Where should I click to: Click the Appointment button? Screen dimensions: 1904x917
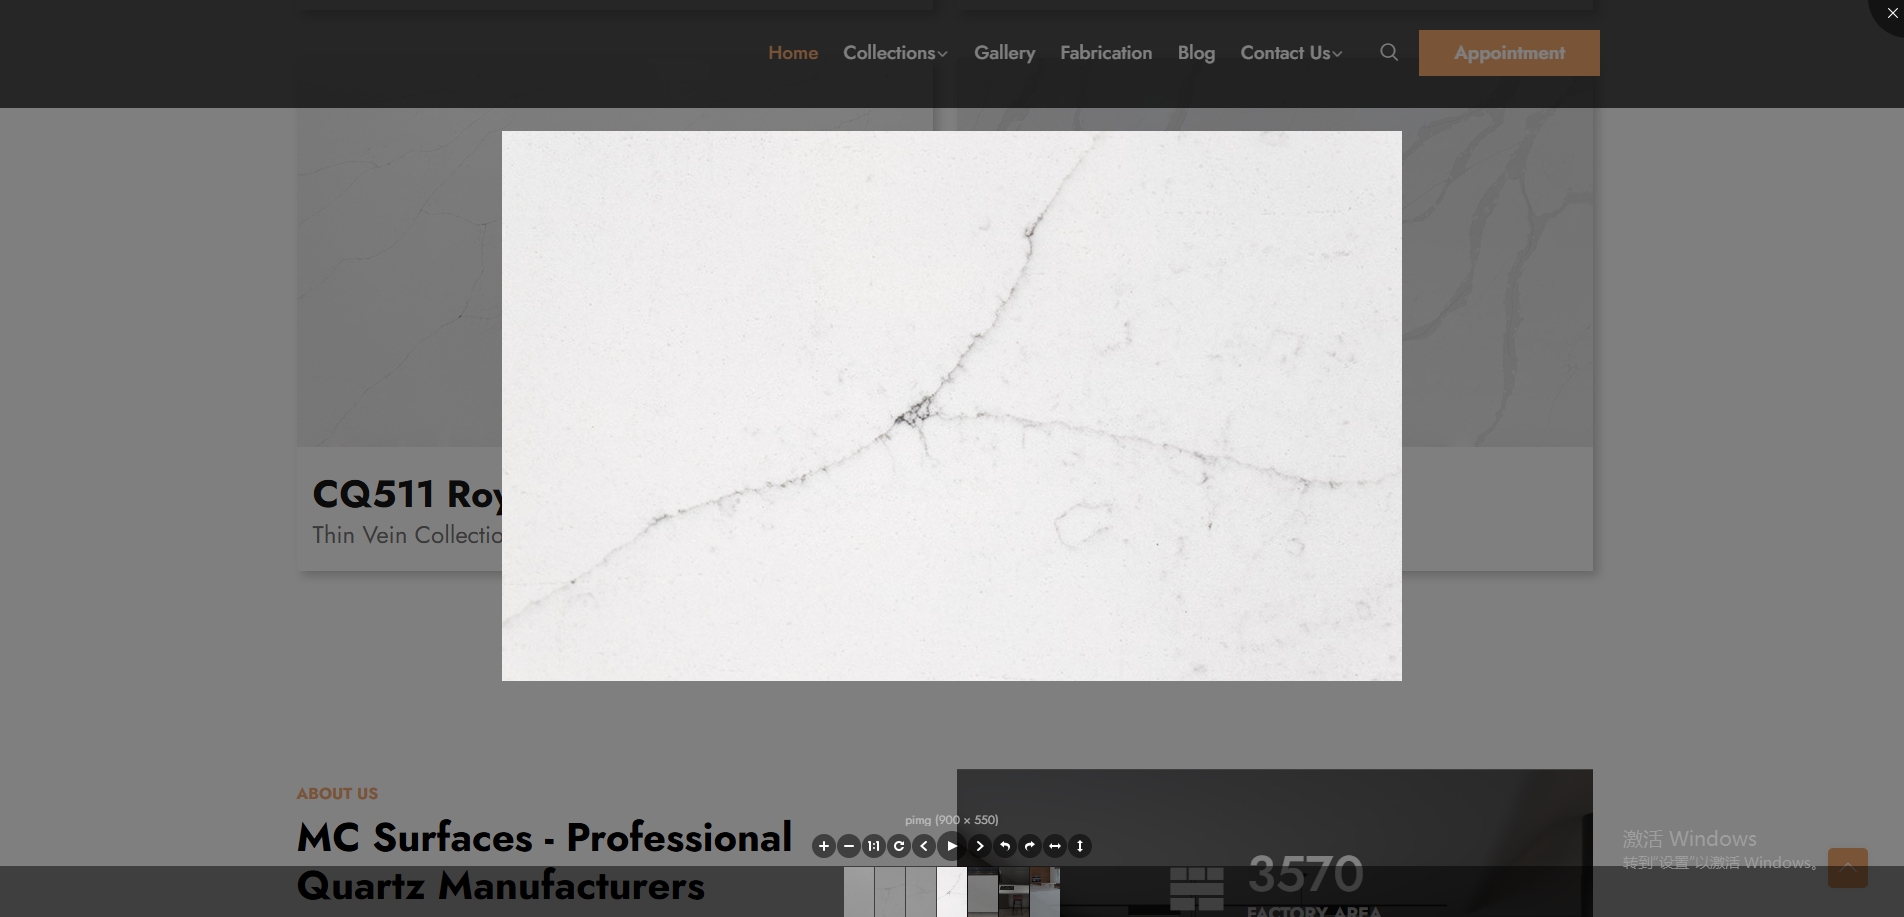(1509, 53)
